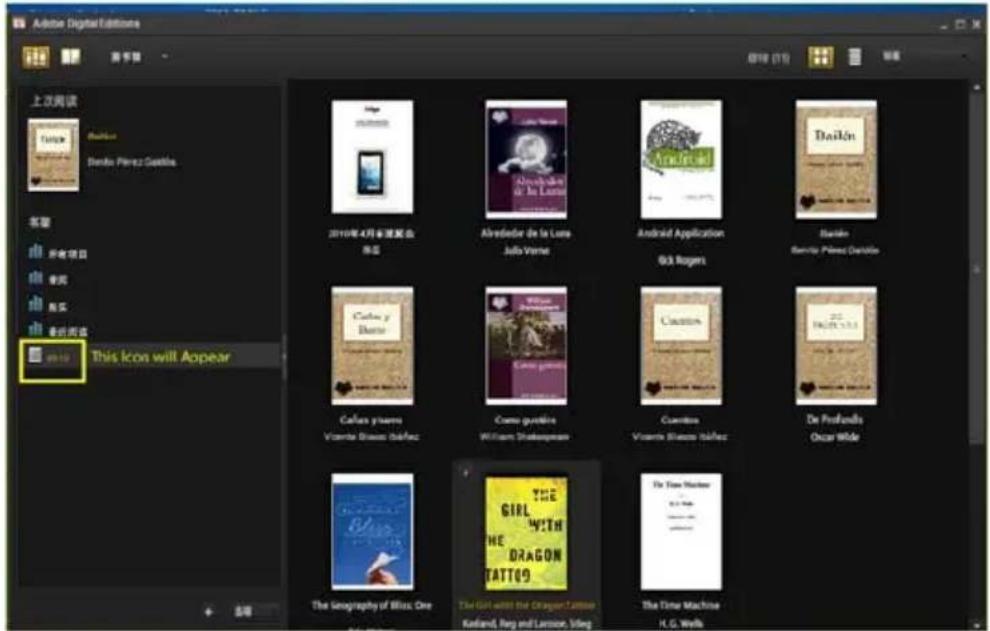Open item options arrow on Dragon Tattoo
The image size is (990, 631).
(466, 472)
